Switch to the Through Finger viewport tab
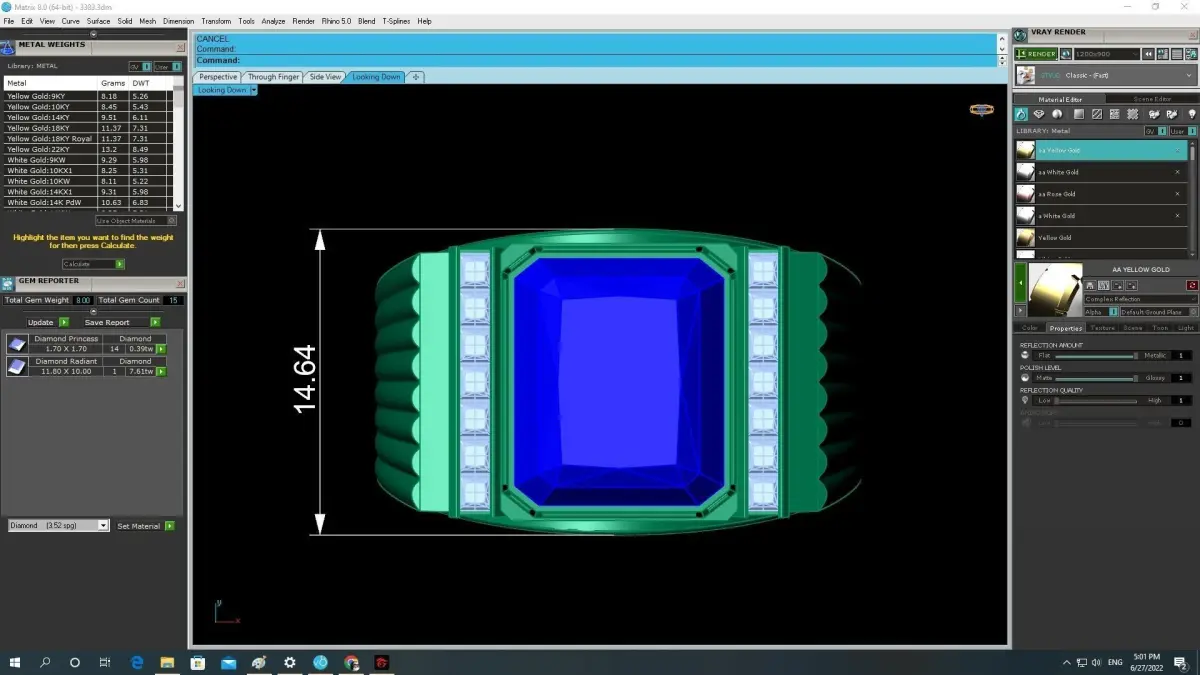The image size is (1200, 675). (273, 77)
